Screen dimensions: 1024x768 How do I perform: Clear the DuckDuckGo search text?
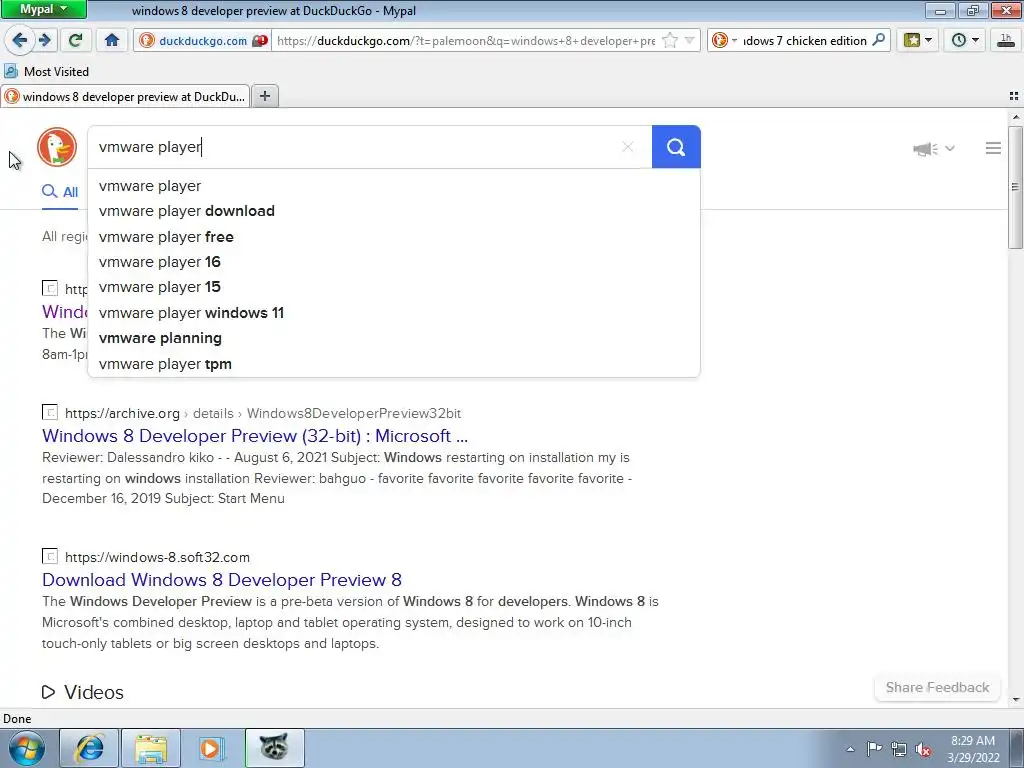coord(628,147)
